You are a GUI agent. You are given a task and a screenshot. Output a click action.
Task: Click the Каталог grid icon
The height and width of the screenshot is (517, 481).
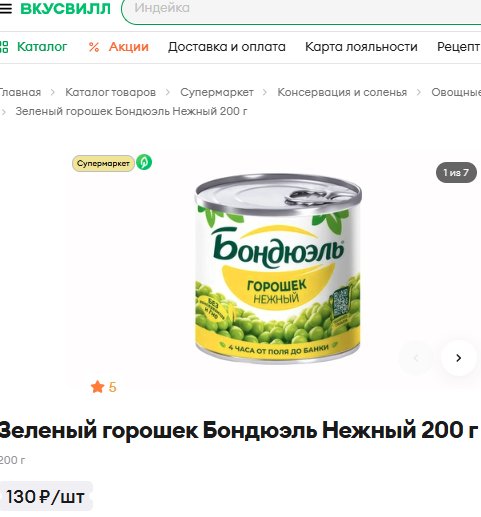(x=4, y=47)
